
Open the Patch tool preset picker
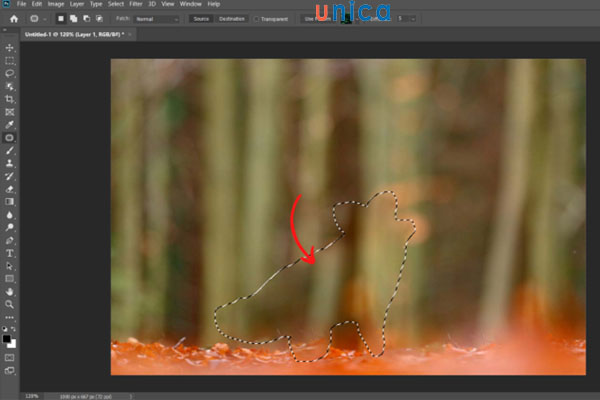click(39, 19)
